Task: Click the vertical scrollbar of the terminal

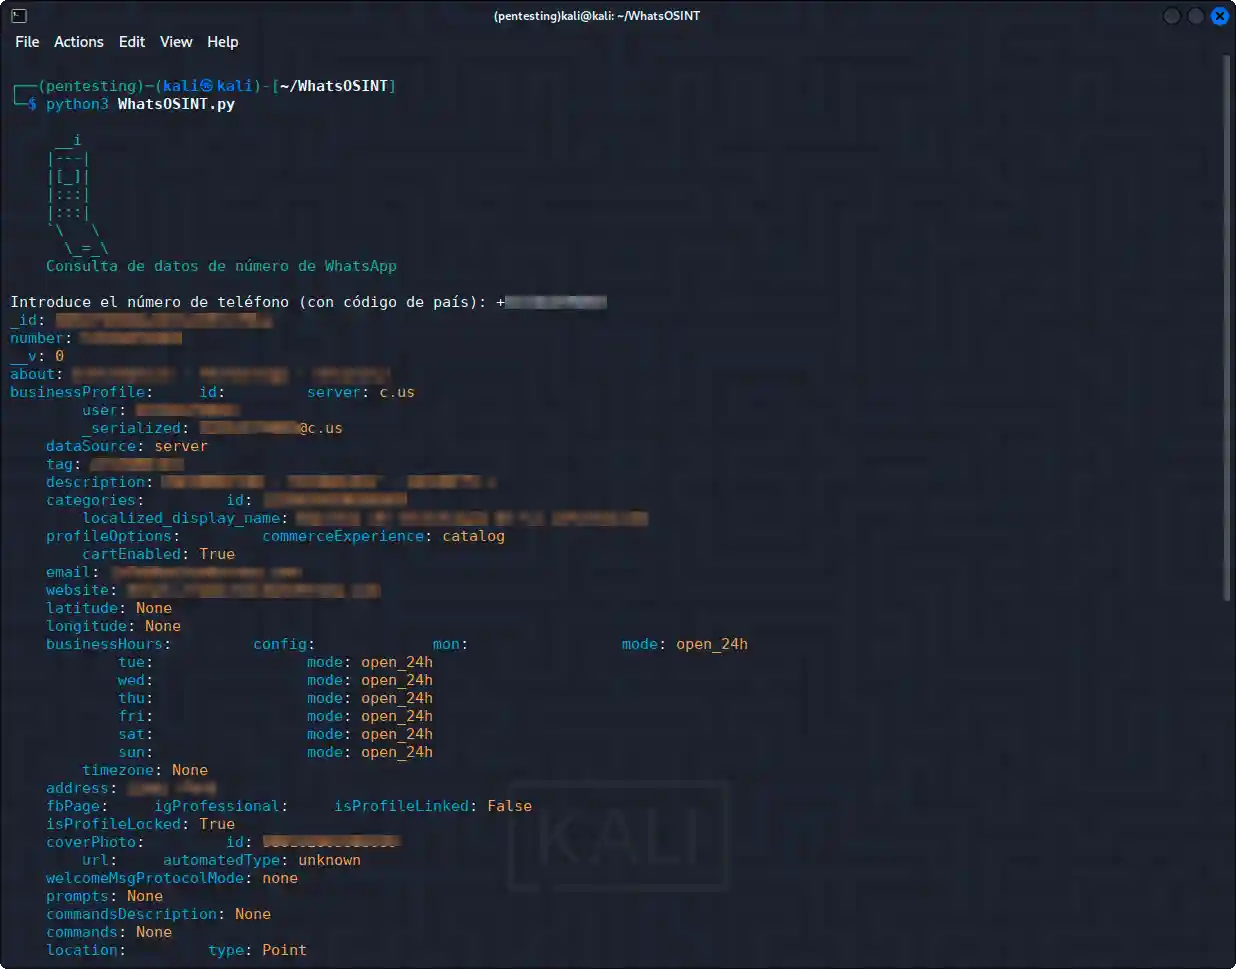Action: 1227,330
